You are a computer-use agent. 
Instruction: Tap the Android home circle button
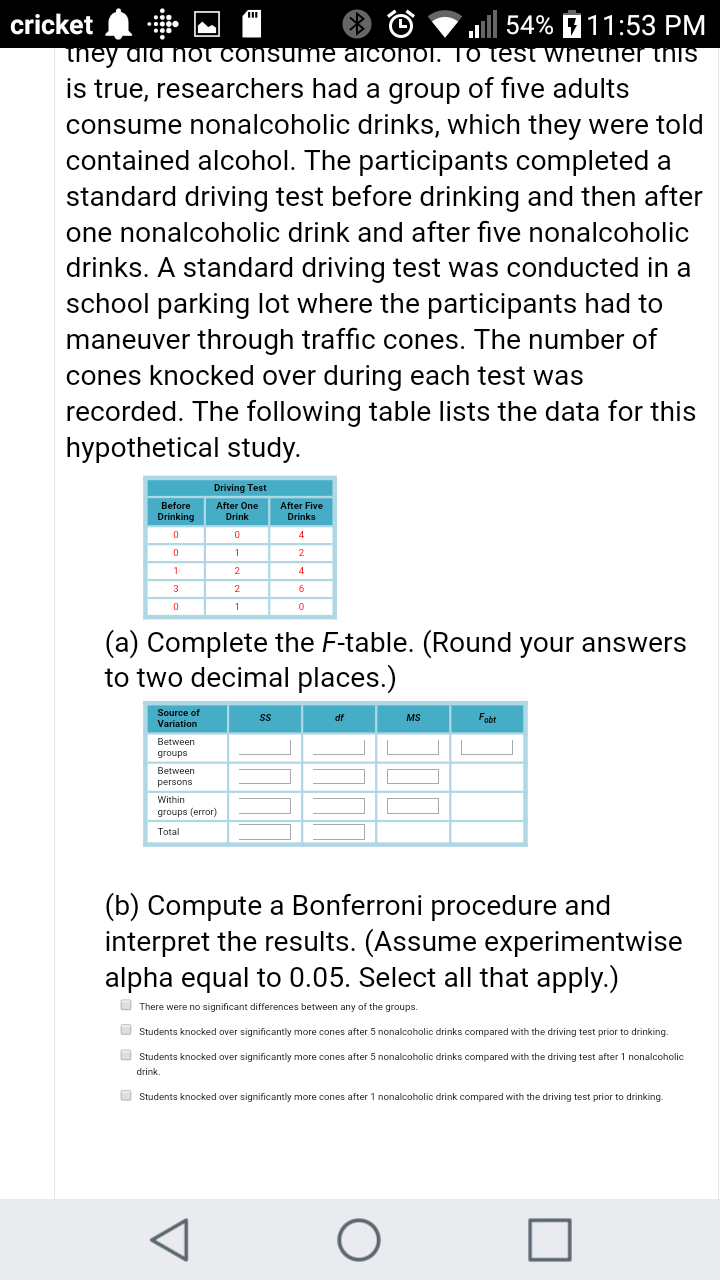tap(359, 1239)
